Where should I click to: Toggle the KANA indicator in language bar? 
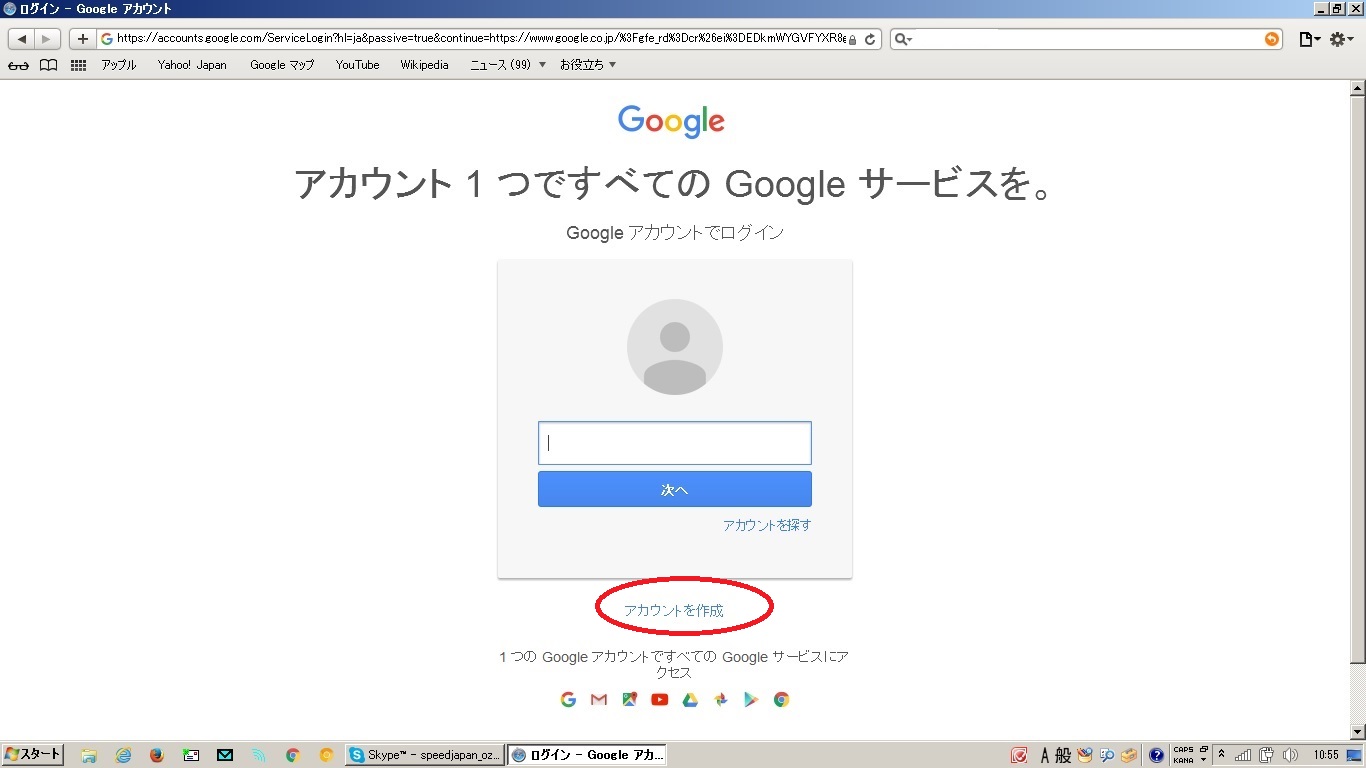pos(1183,761)
